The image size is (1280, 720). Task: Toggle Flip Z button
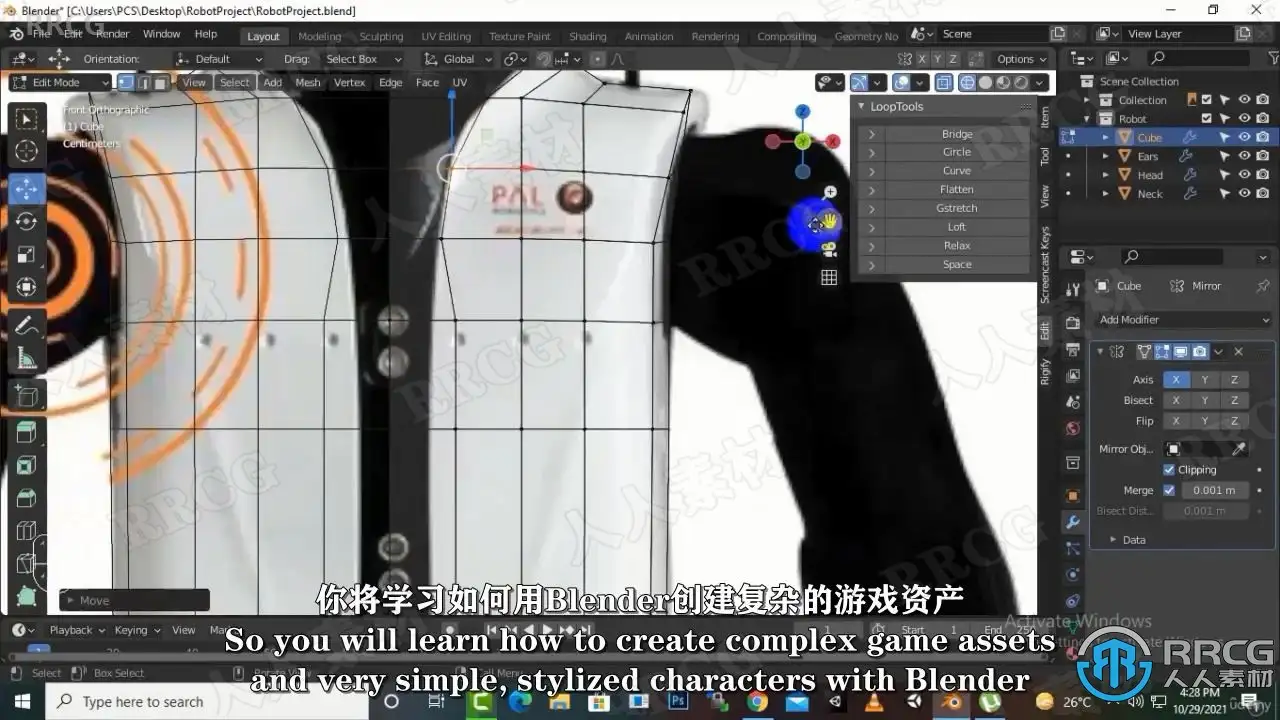pyautogui.click(x=1234, y=421)
